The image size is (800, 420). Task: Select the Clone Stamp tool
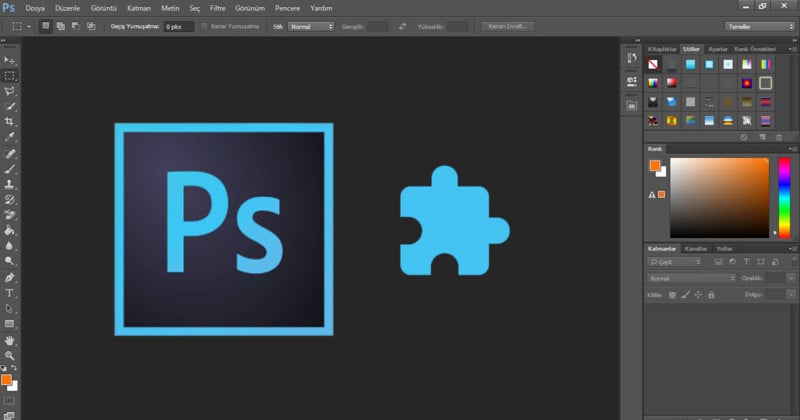(x=9, y=184)
